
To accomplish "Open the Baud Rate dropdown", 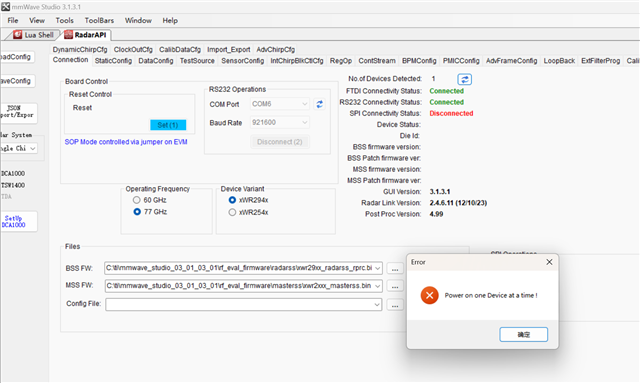I will (304, 122).
